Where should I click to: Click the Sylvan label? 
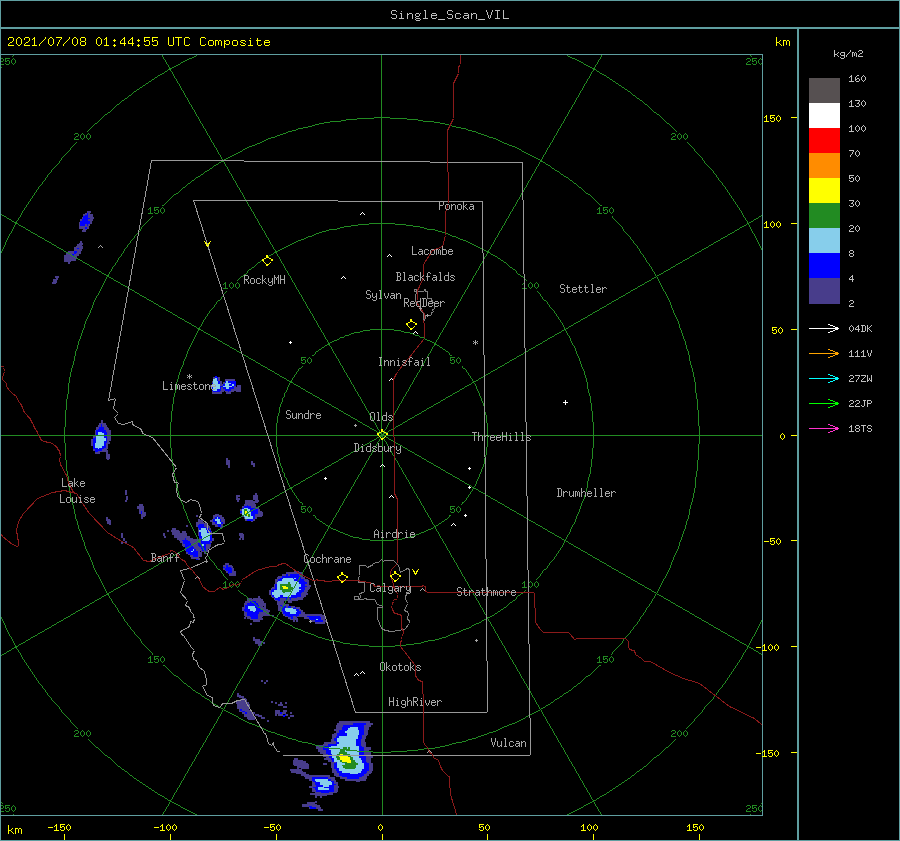tap(383, 295)
